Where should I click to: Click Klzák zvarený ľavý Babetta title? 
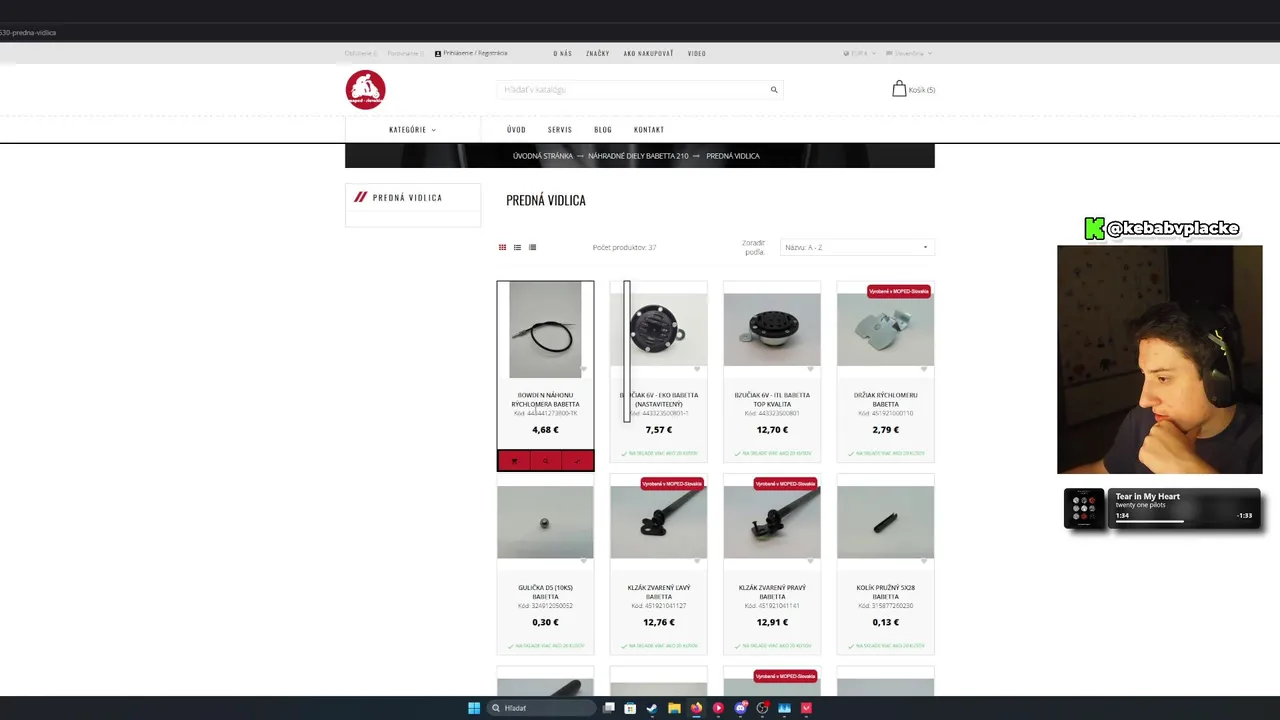659,592
